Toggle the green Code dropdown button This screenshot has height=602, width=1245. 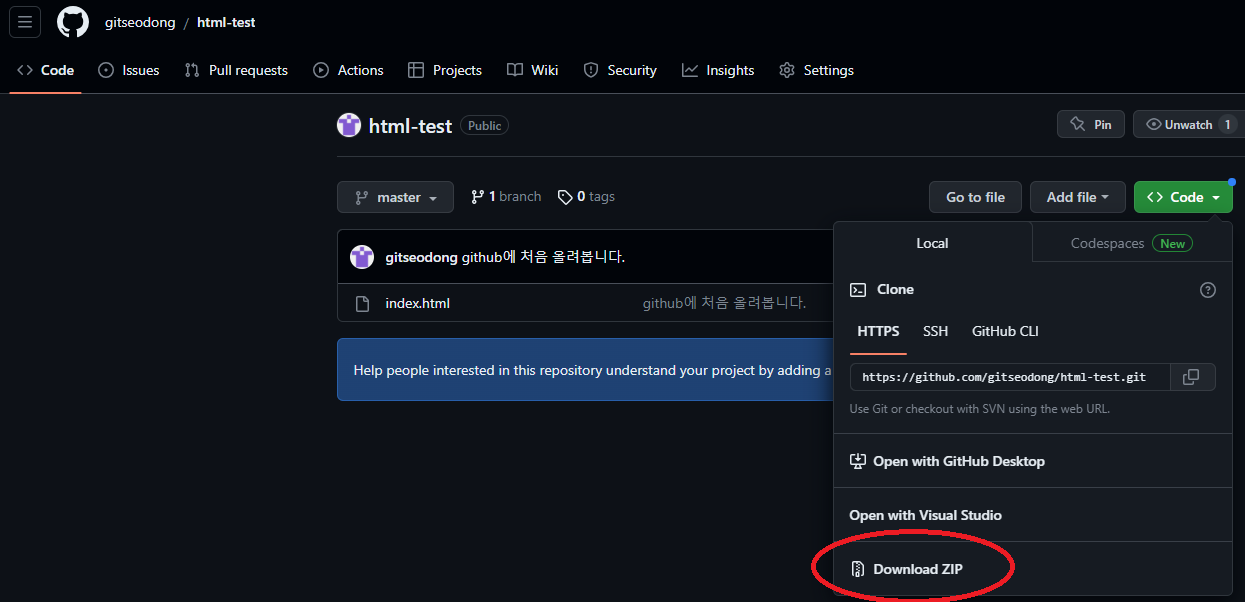1184,197
